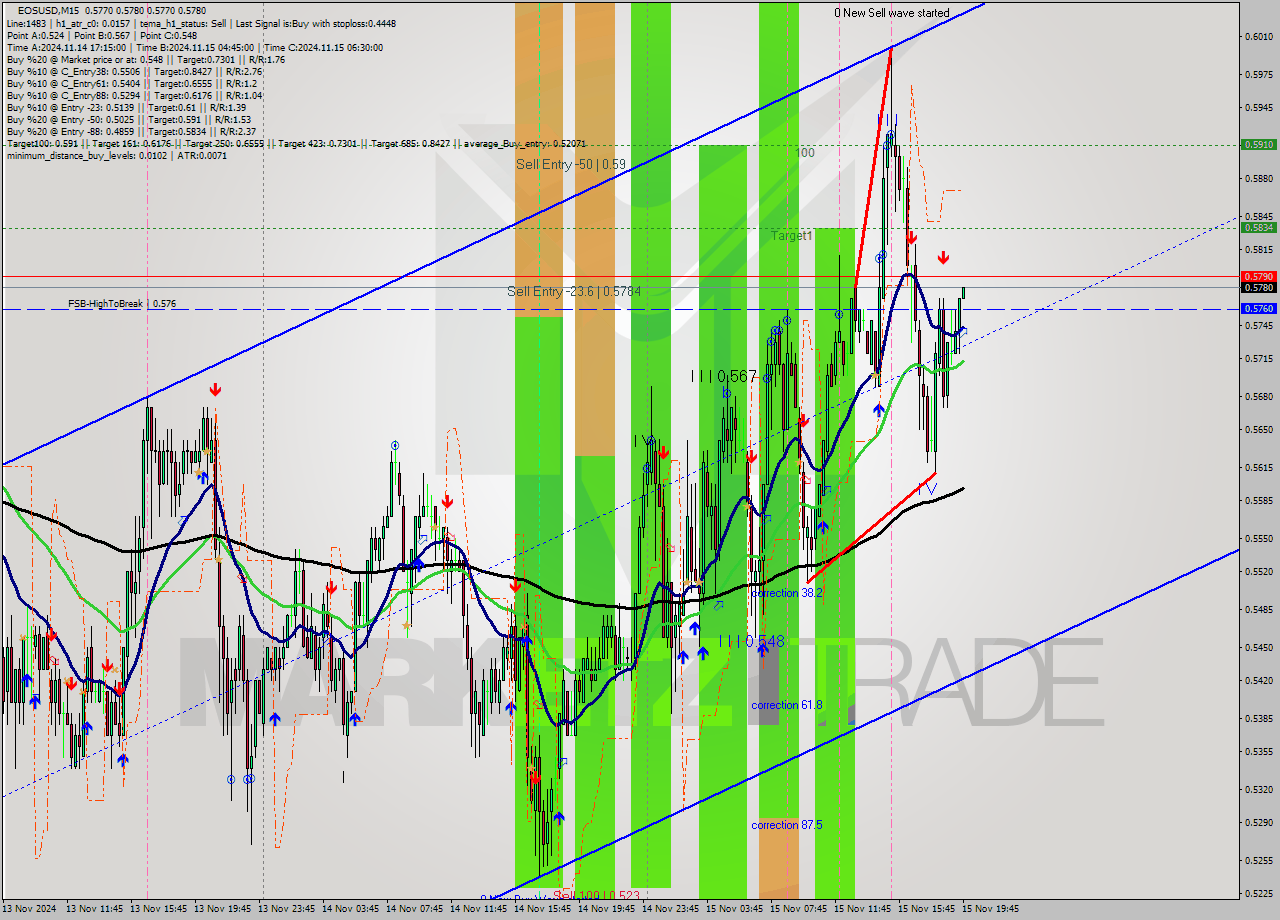Click the 0.6010 price scale value
The height and width of the screenshot is (920, 1280).
1259,37
